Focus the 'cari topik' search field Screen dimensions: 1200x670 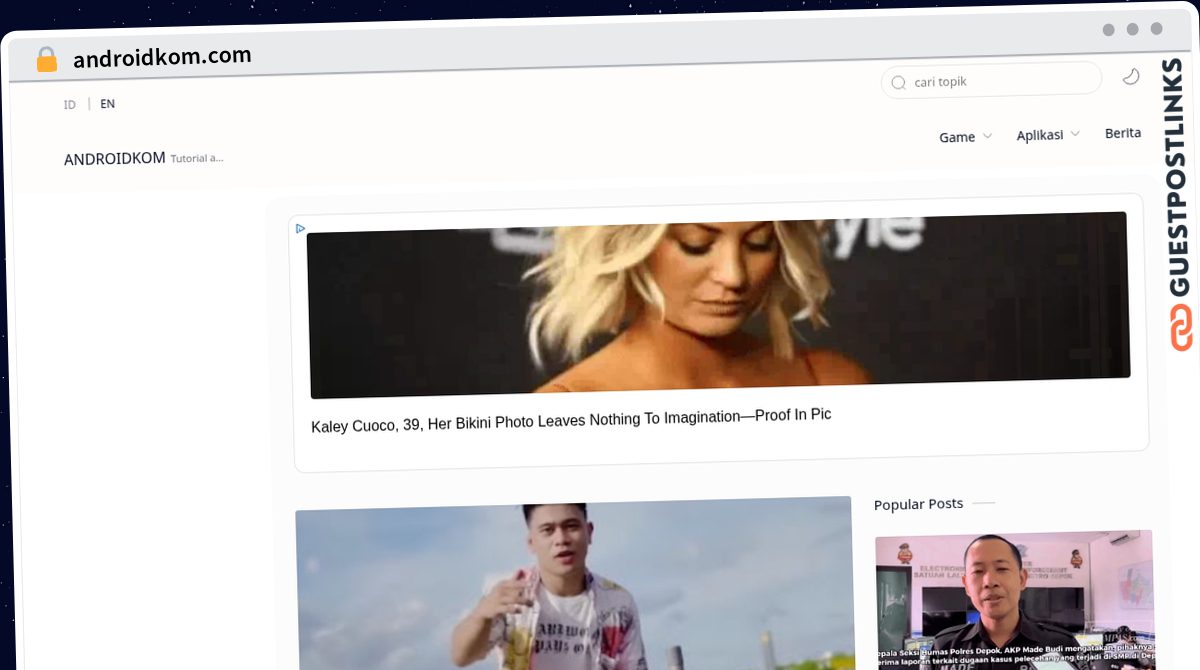click(x=1000, y=81)
